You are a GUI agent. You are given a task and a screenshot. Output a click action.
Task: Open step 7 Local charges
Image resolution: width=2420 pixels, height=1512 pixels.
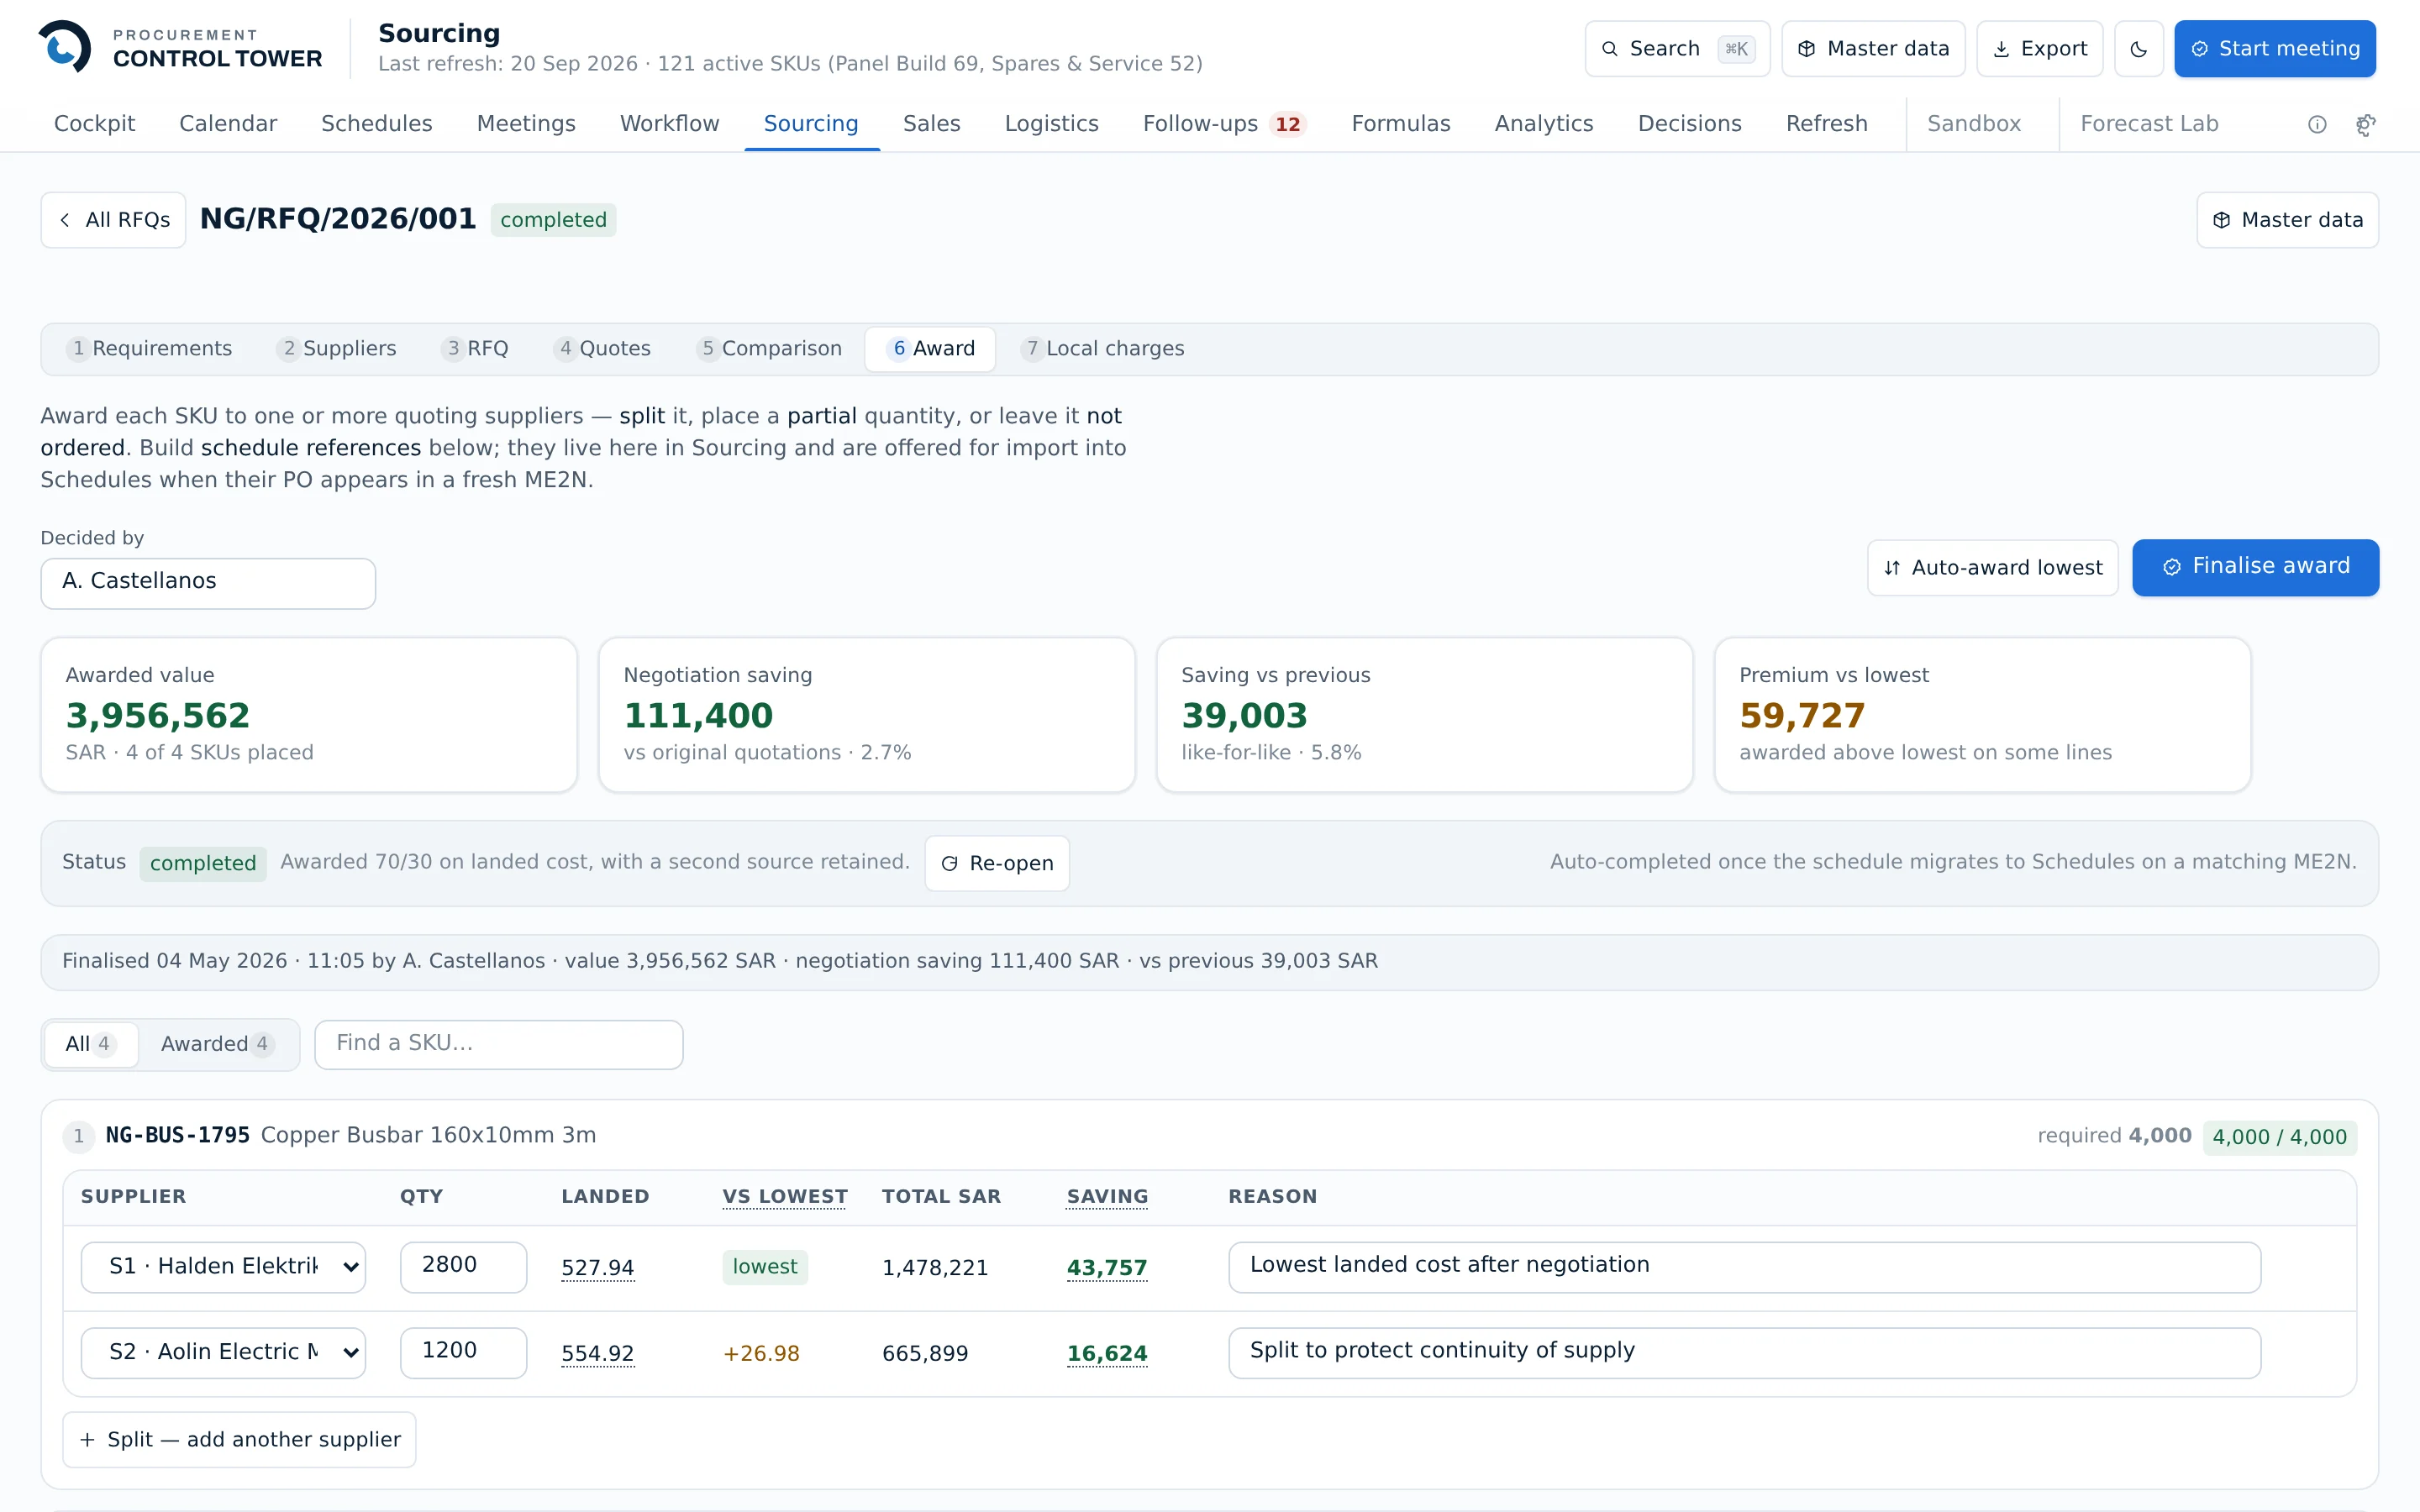coord(1103,349)
